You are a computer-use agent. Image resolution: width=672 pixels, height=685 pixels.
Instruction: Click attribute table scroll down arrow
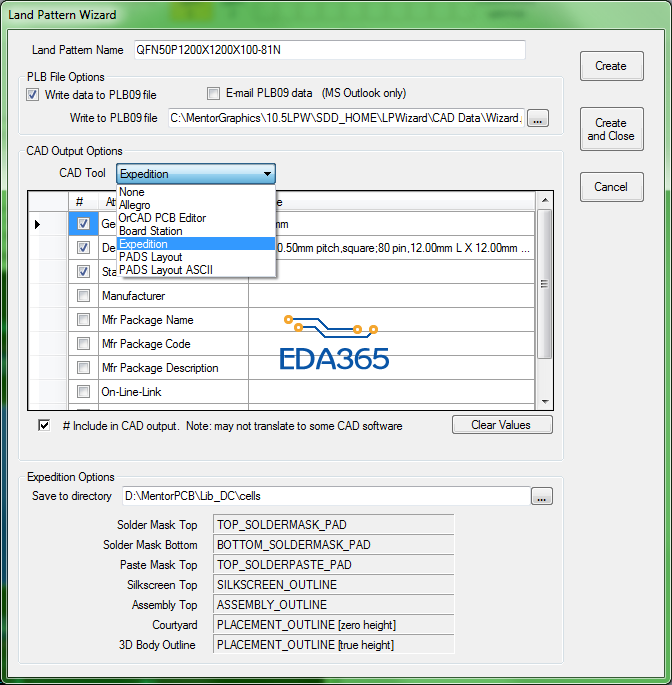tap(545, 401)
